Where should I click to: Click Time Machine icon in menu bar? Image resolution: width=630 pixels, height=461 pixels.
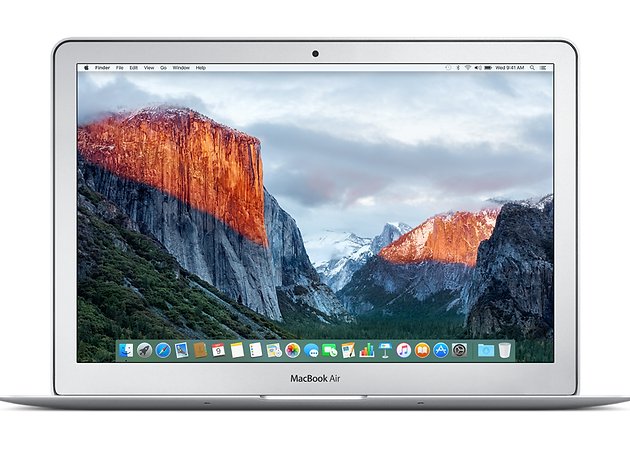click(448, 68)
